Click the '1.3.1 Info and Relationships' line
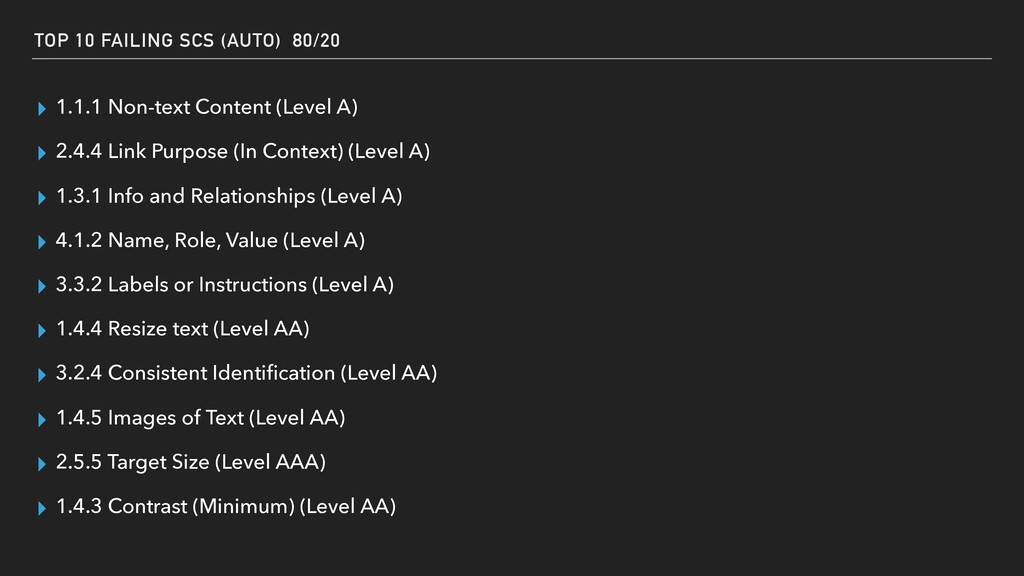 229,196
